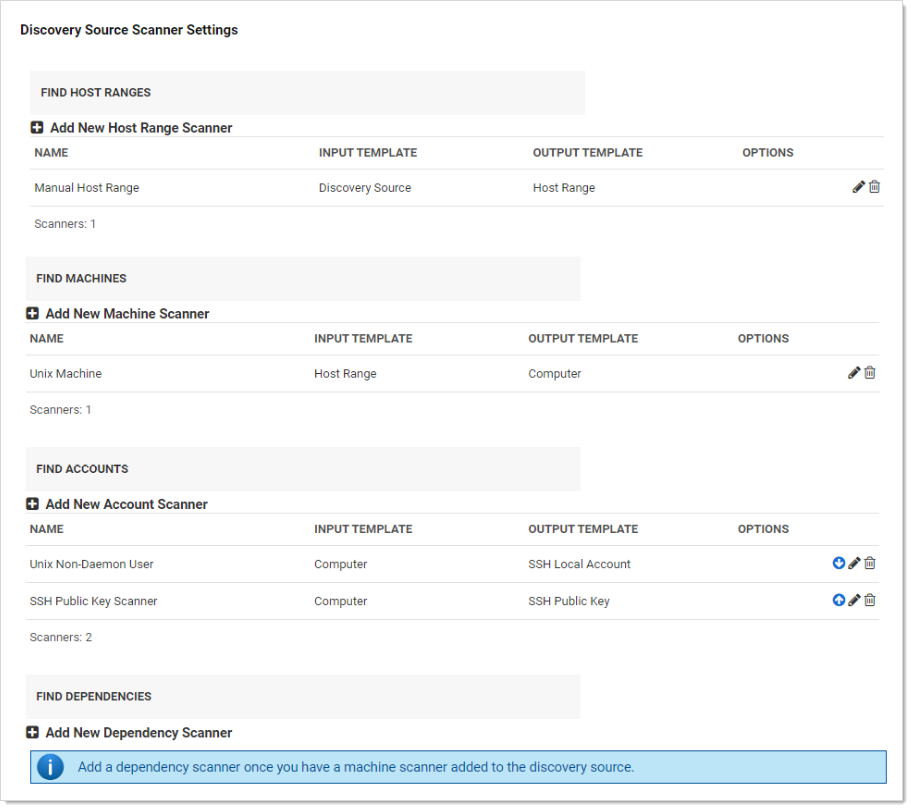Delete the SSH Public Key Scanner
The width and height of the screenshot is (911, 809).
click(x=870, y=600)
